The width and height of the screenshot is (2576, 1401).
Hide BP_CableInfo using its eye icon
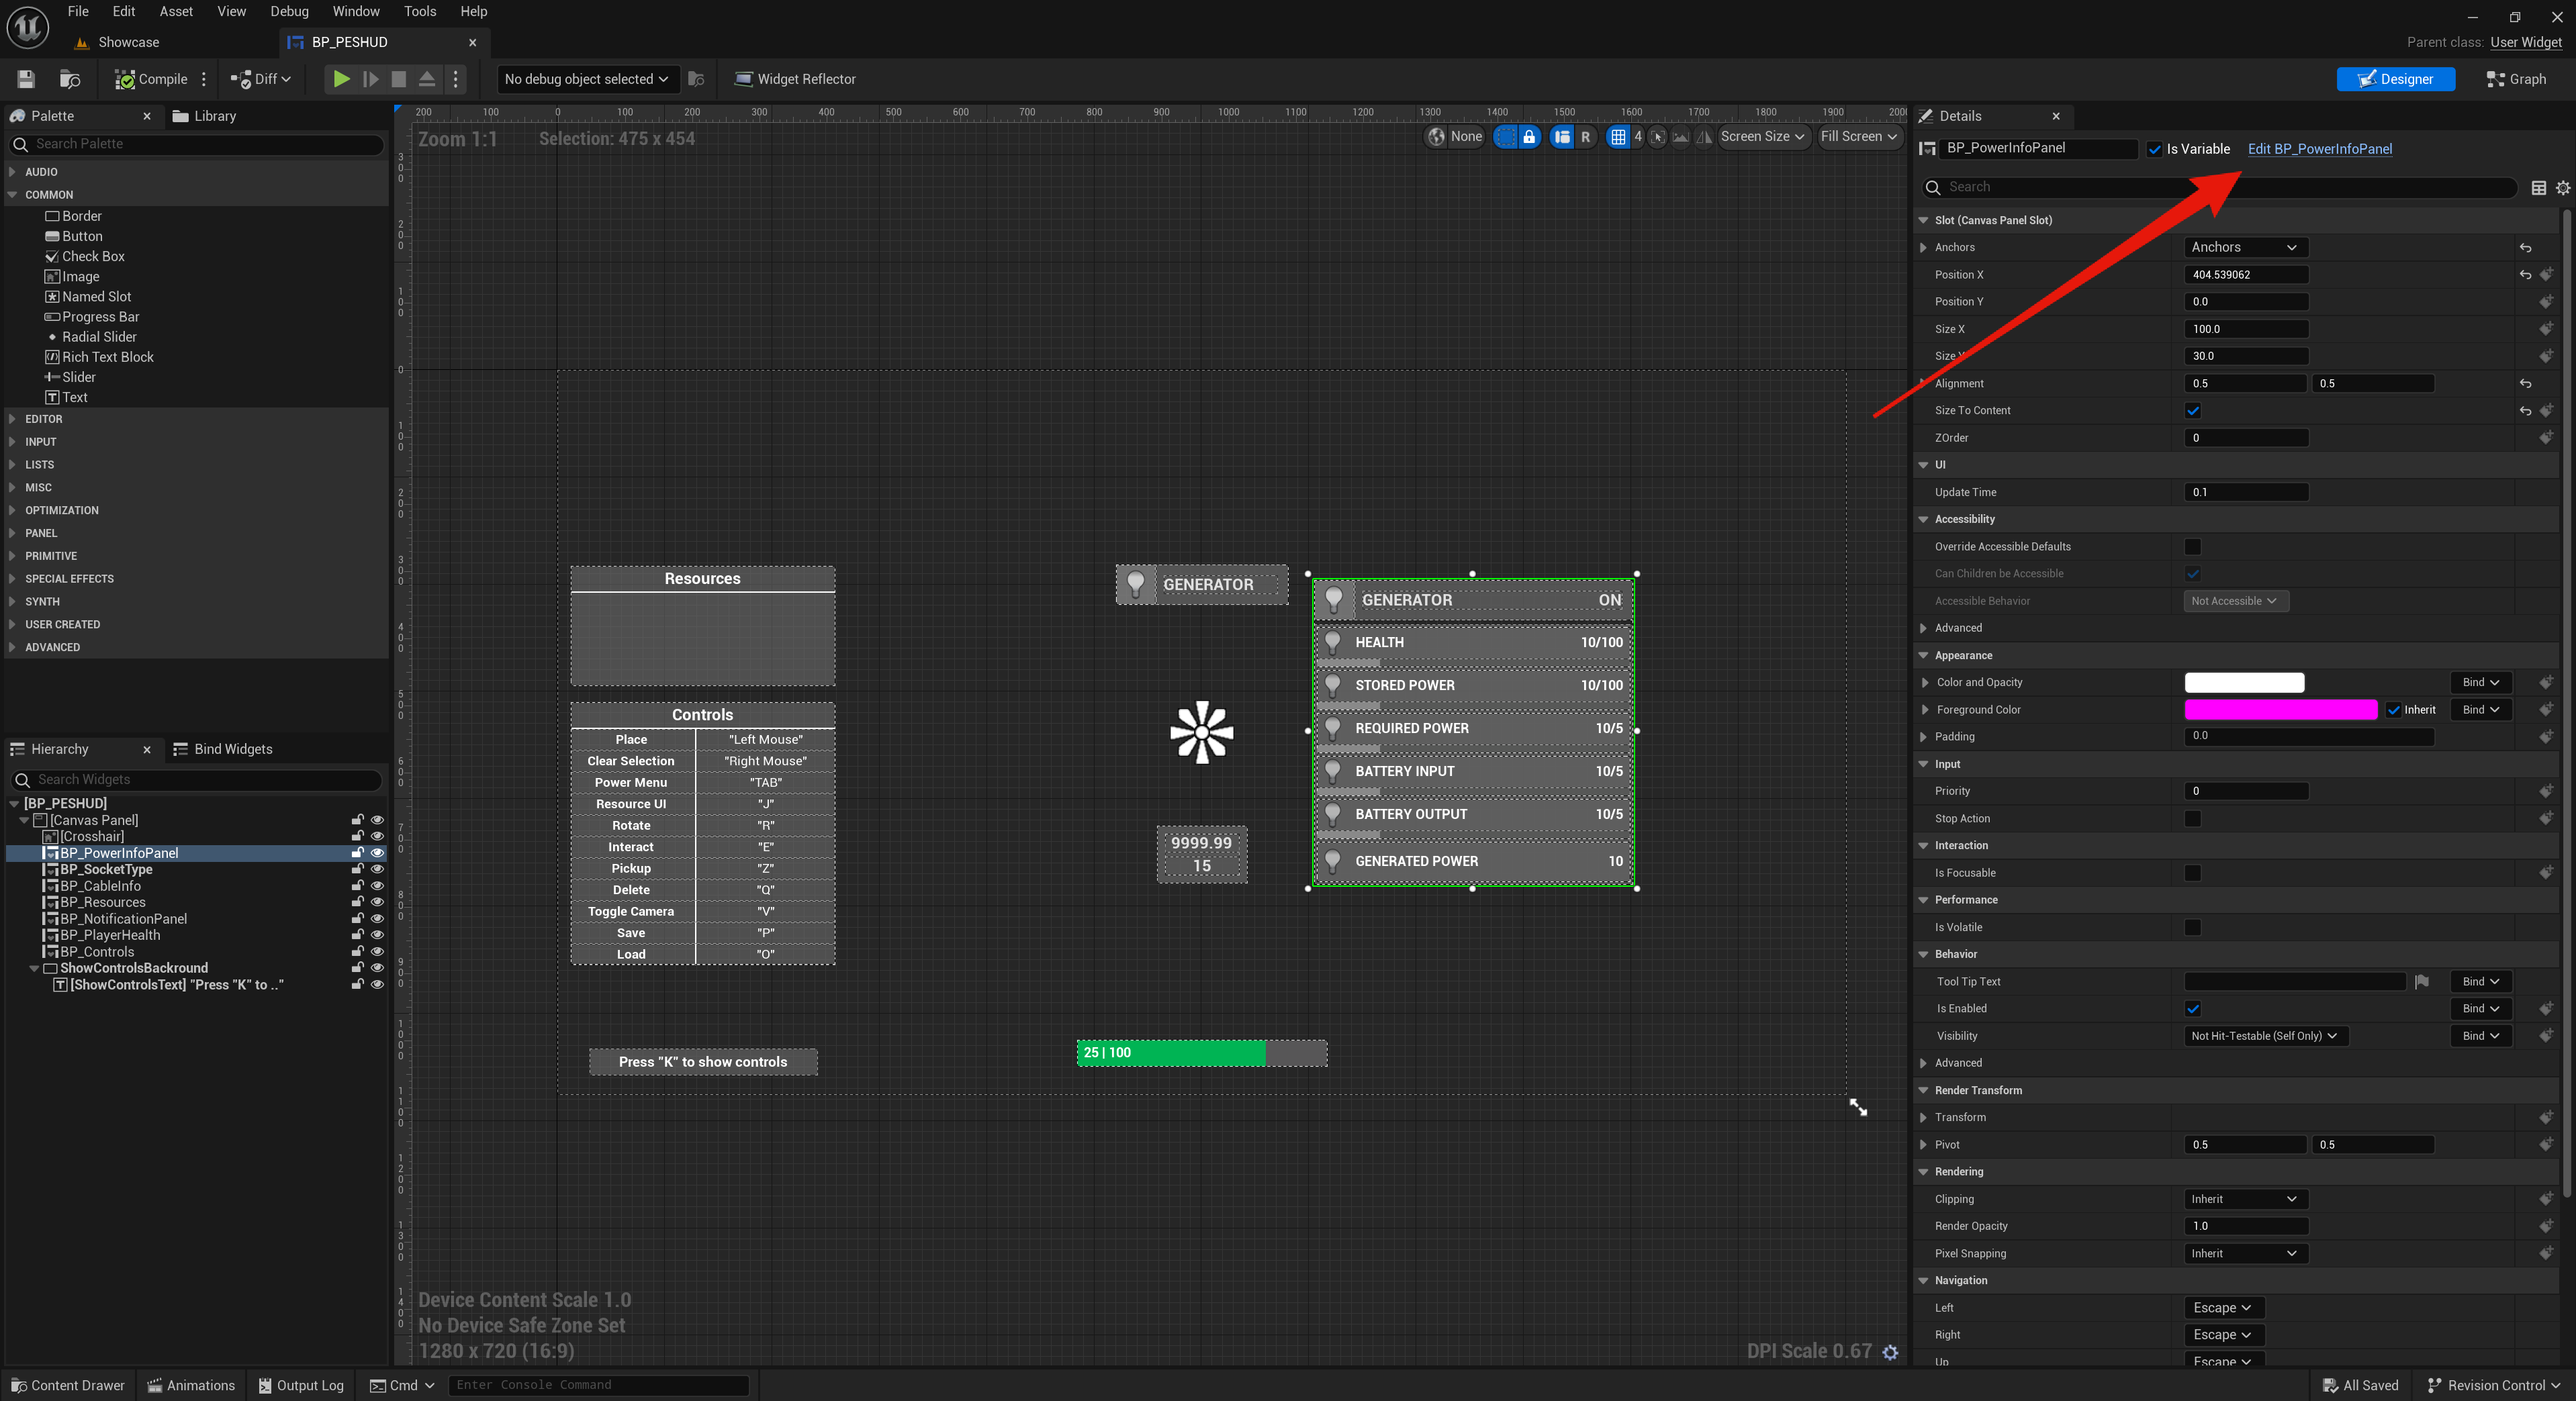377,886
